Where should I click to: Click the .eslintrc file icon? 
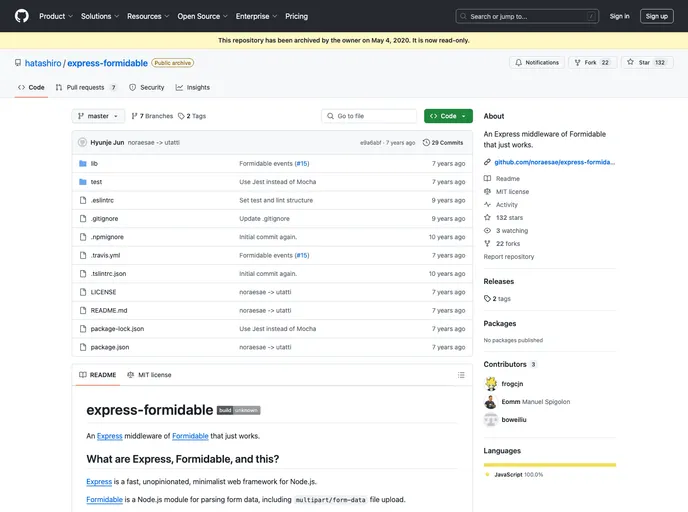(82, 200)
